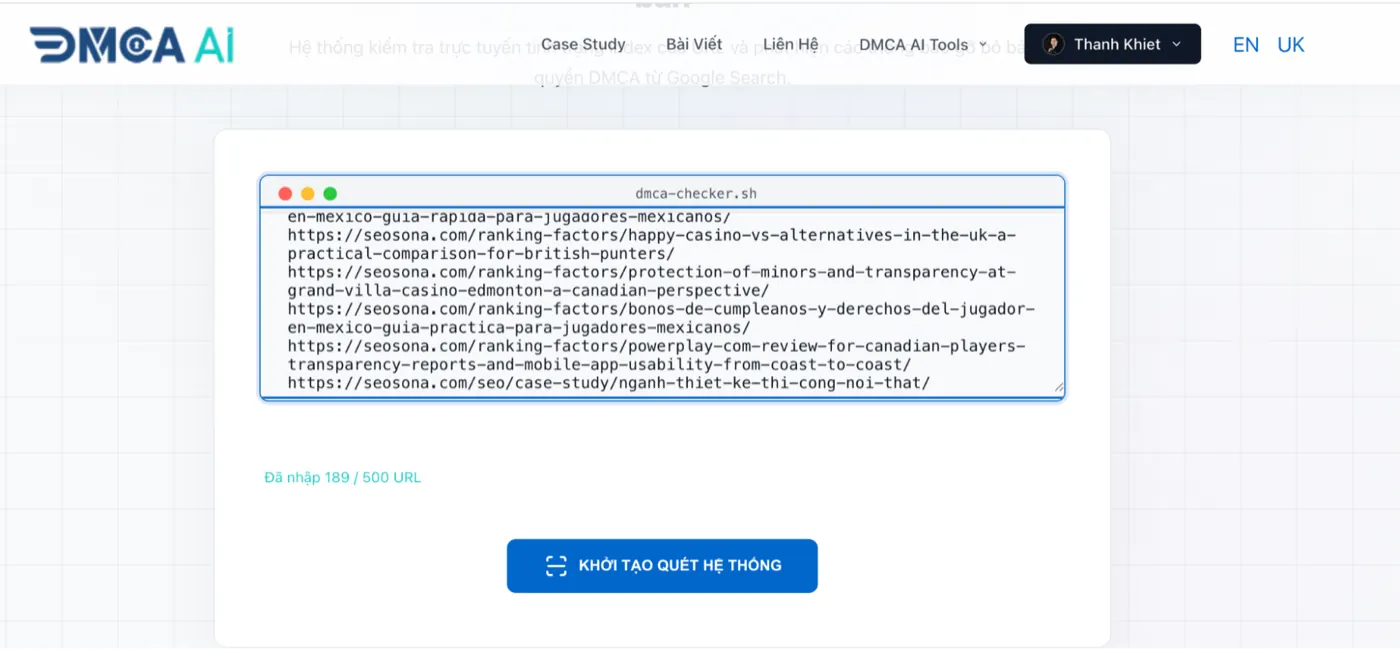1400x649 pixels.
Task: Click the dmca-checker.sh title text
Action: click(x=696, y=194)
